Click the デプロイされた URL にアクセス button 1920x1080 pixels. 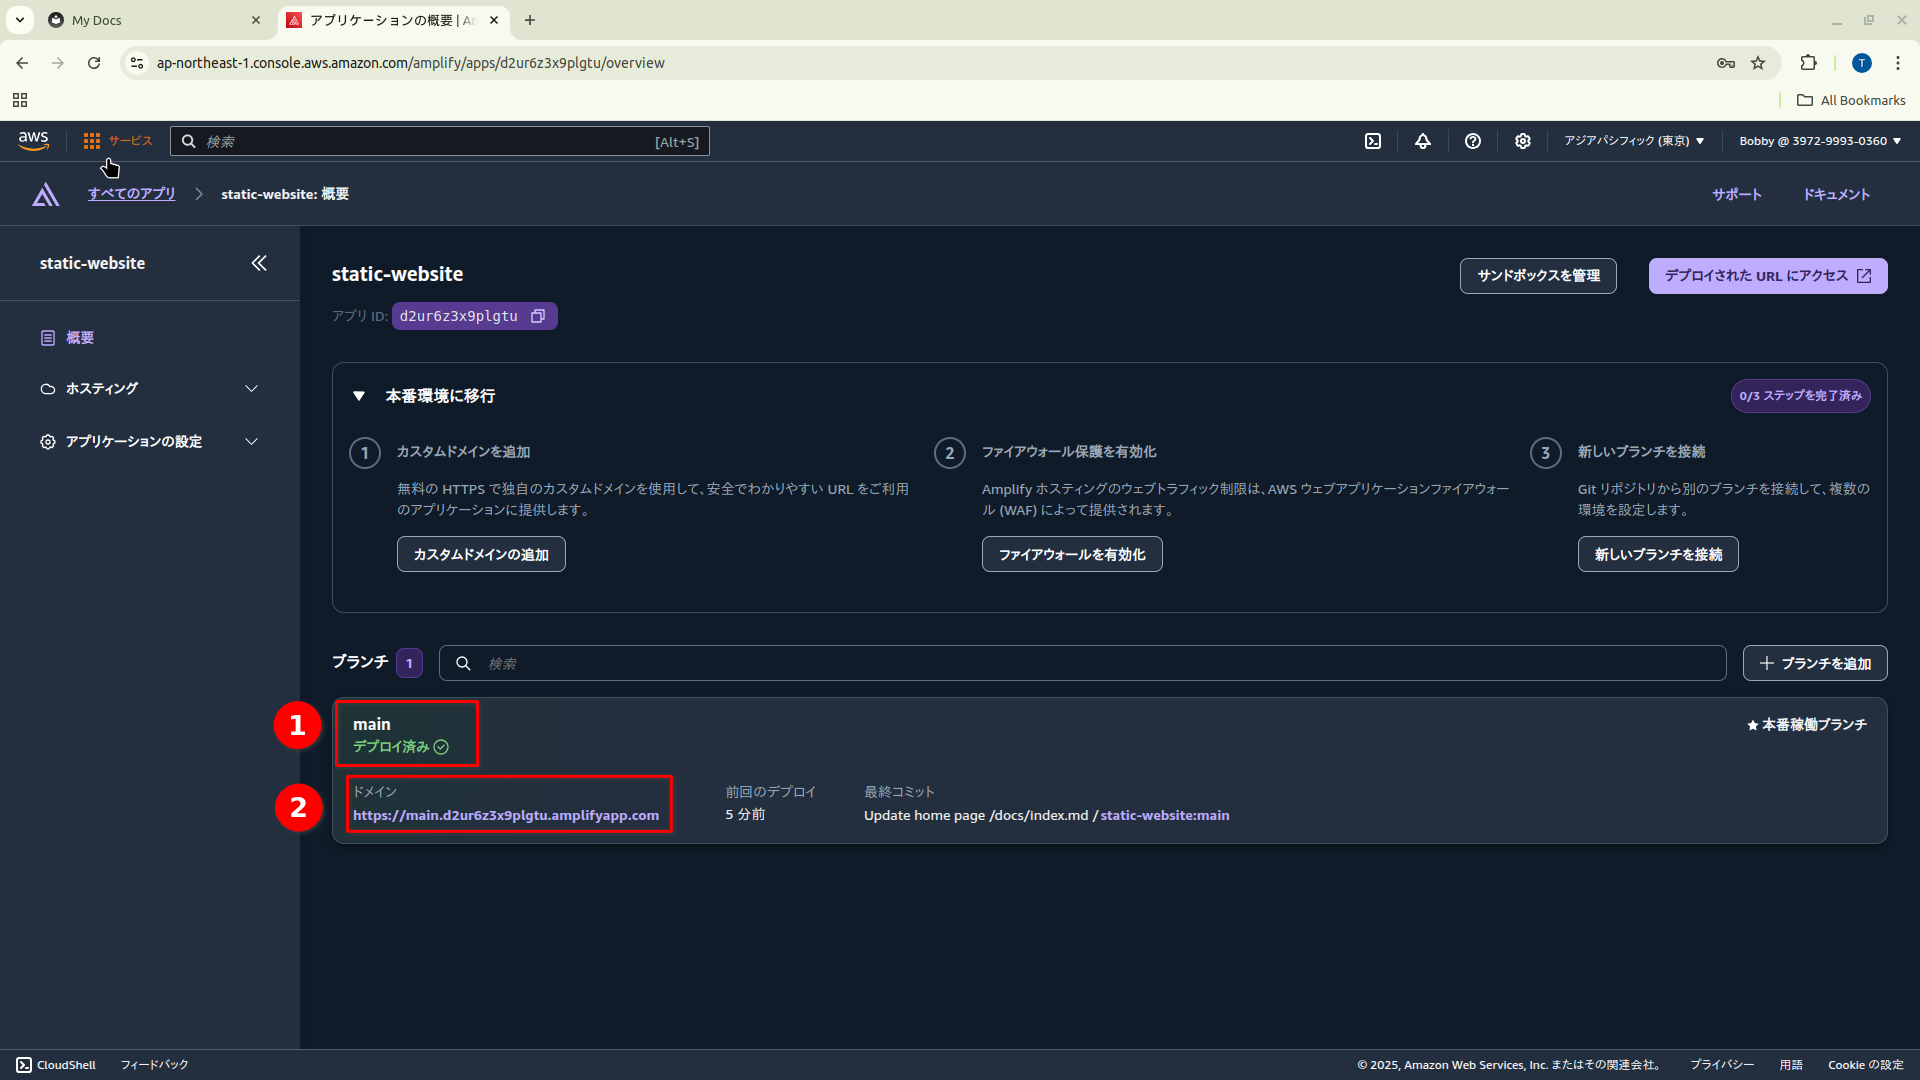point(1767,275)
